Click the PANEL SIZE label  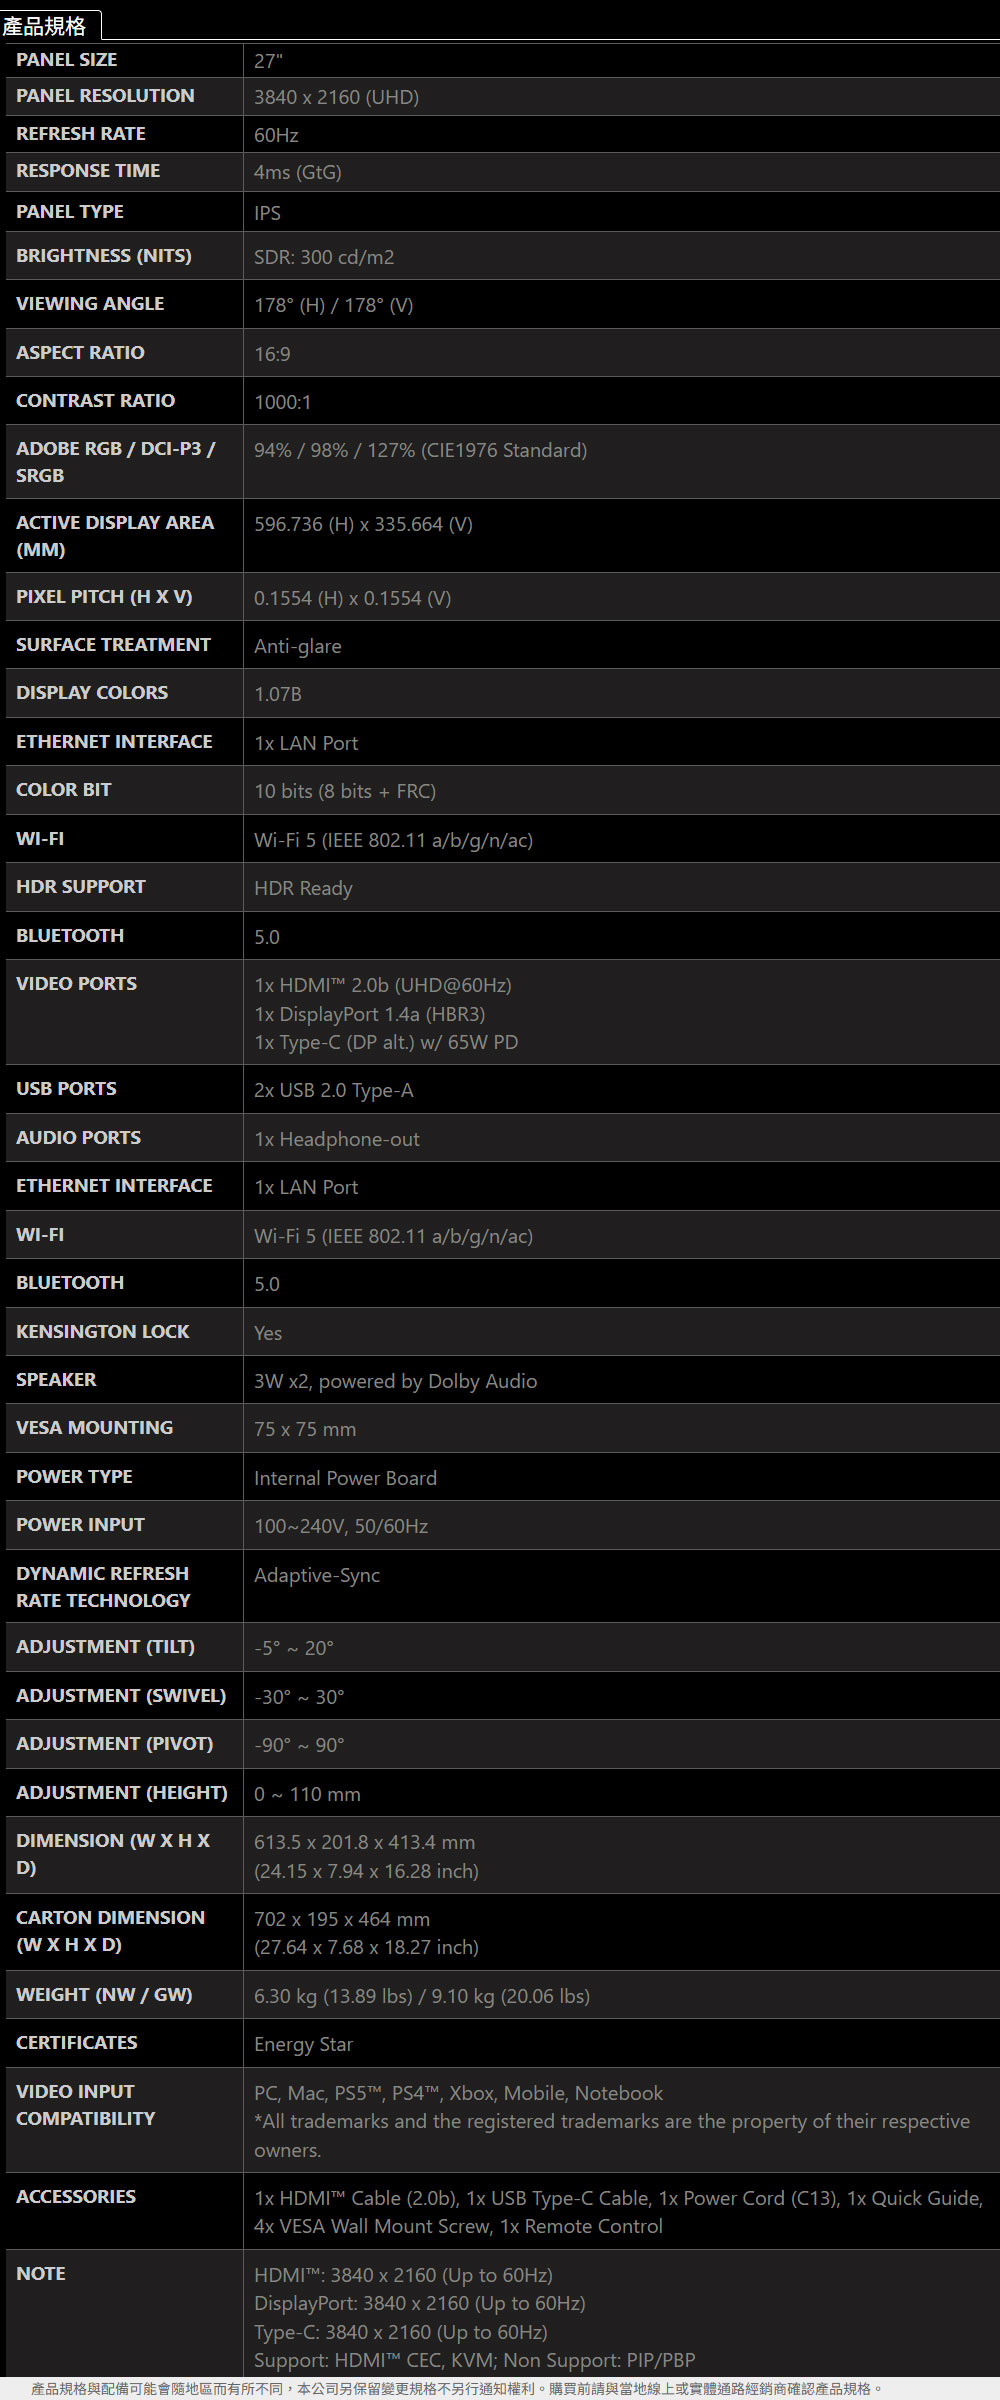66,60
